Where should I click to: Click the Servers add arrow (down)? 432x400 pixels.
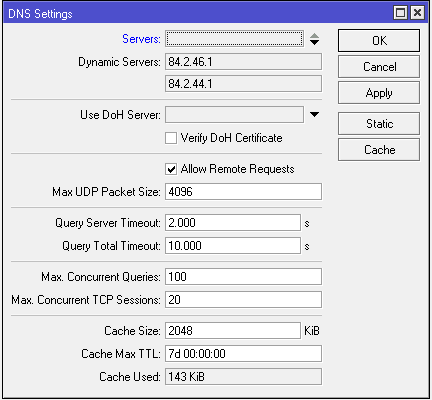click(x=314, y=42)
